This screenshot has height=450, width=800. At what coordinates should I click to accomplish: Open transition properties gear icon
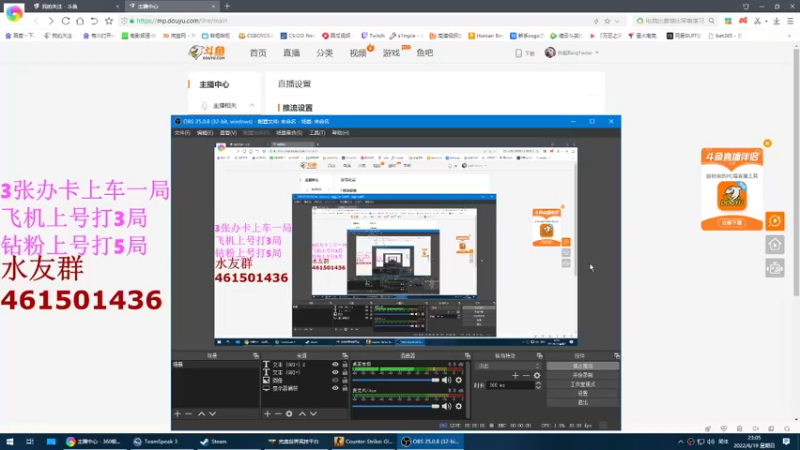[537, 376]
